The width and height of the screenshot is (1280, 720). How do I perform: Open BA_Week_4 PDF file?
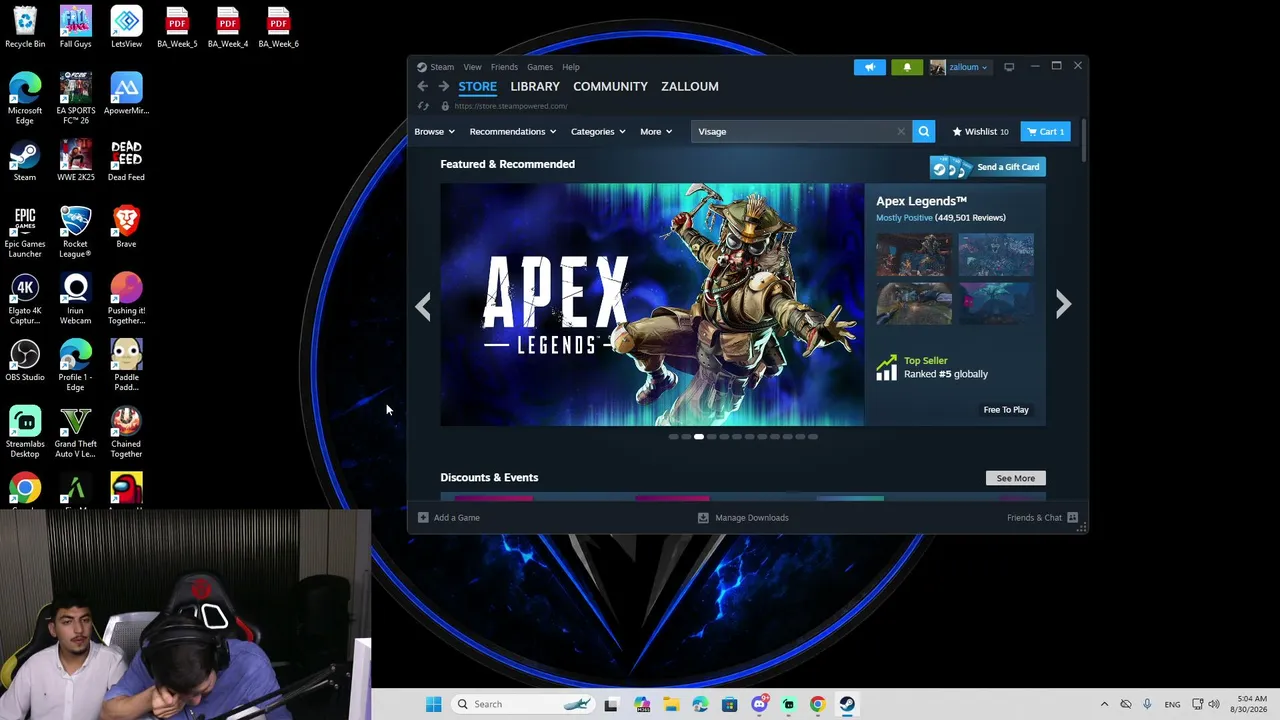click(x=227, y=27)
